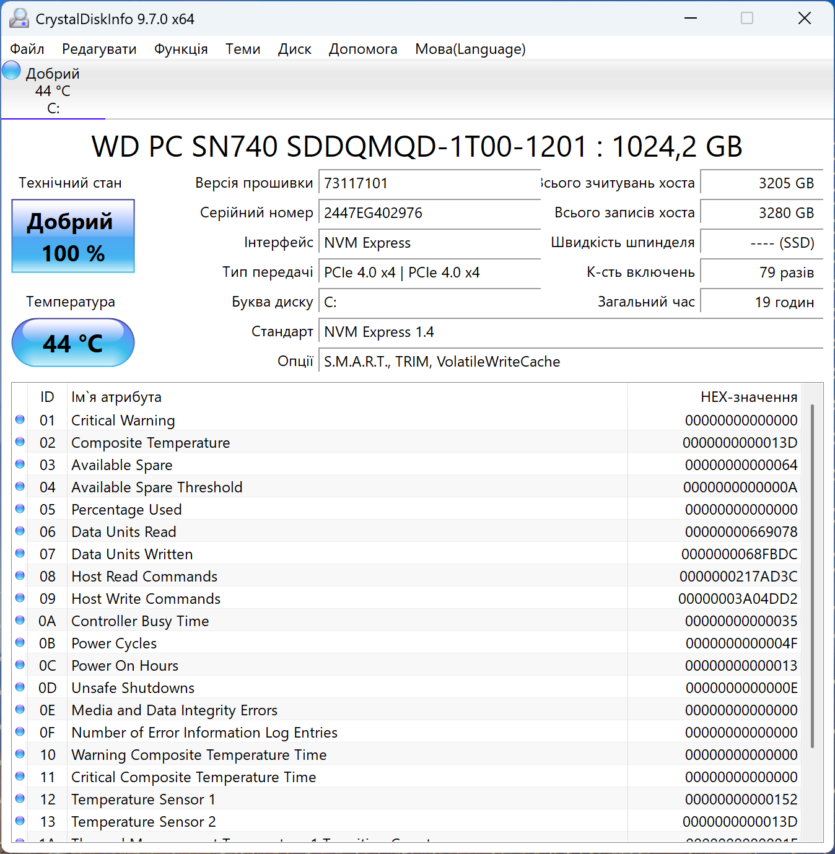Click the Добрий 100 % health status button
The width and height of the screenshot is (835, 854).
[x=73, y=236]
